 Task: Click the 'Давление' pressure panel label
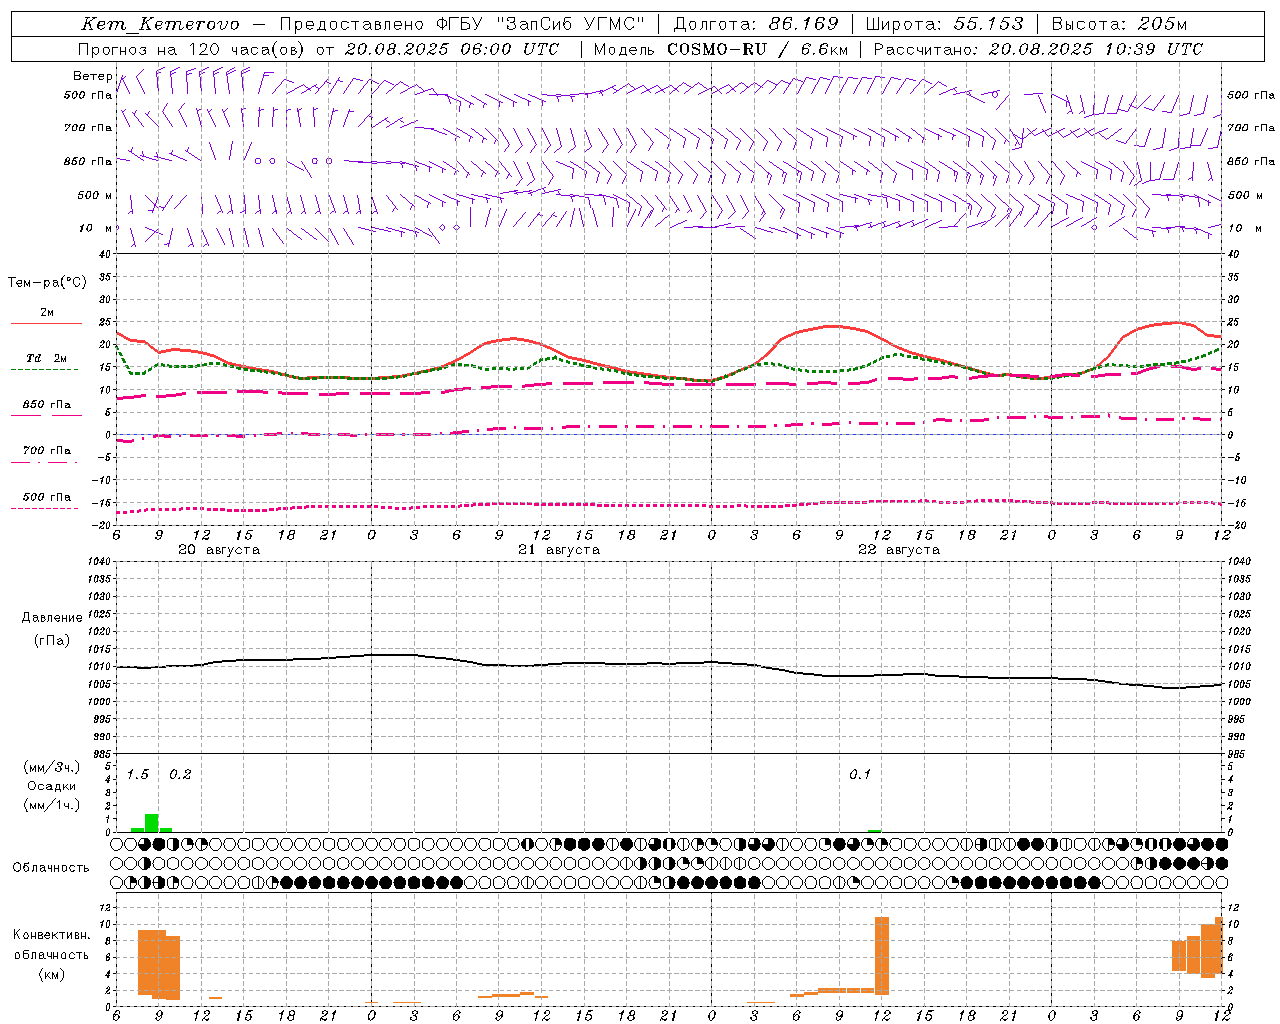[x=52, y=618]
